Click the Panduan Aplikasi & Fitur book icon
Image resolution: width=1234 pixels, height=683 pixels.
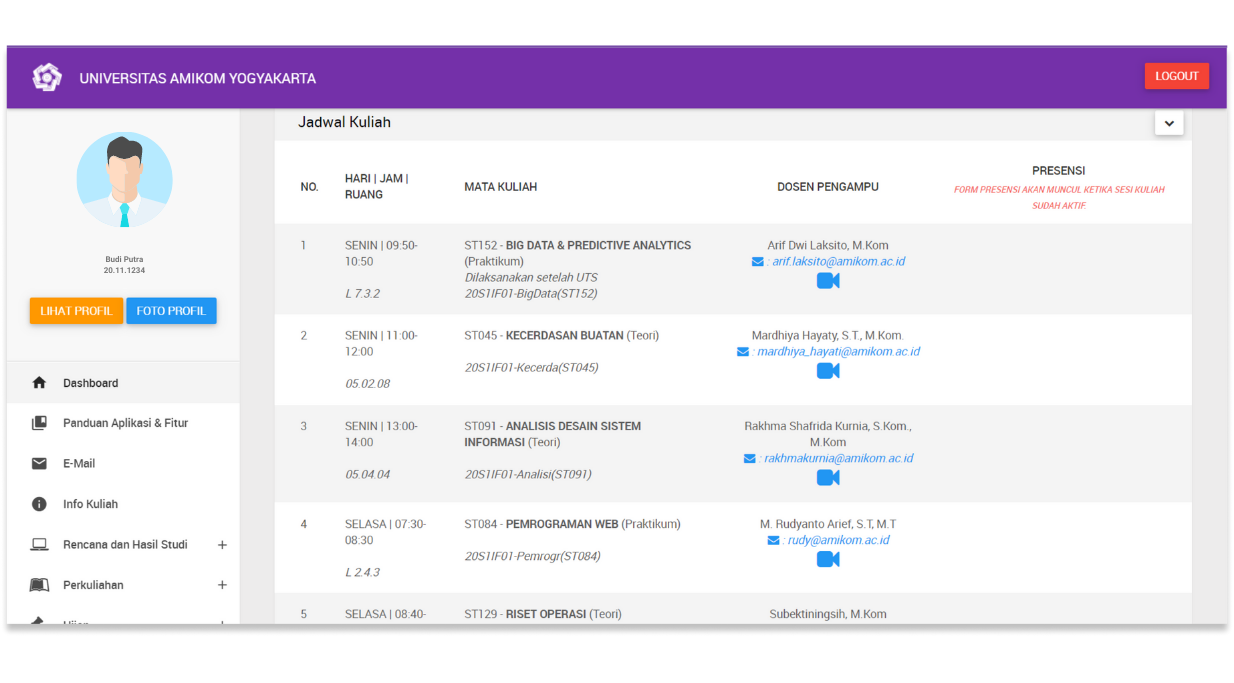click(39, 423)
